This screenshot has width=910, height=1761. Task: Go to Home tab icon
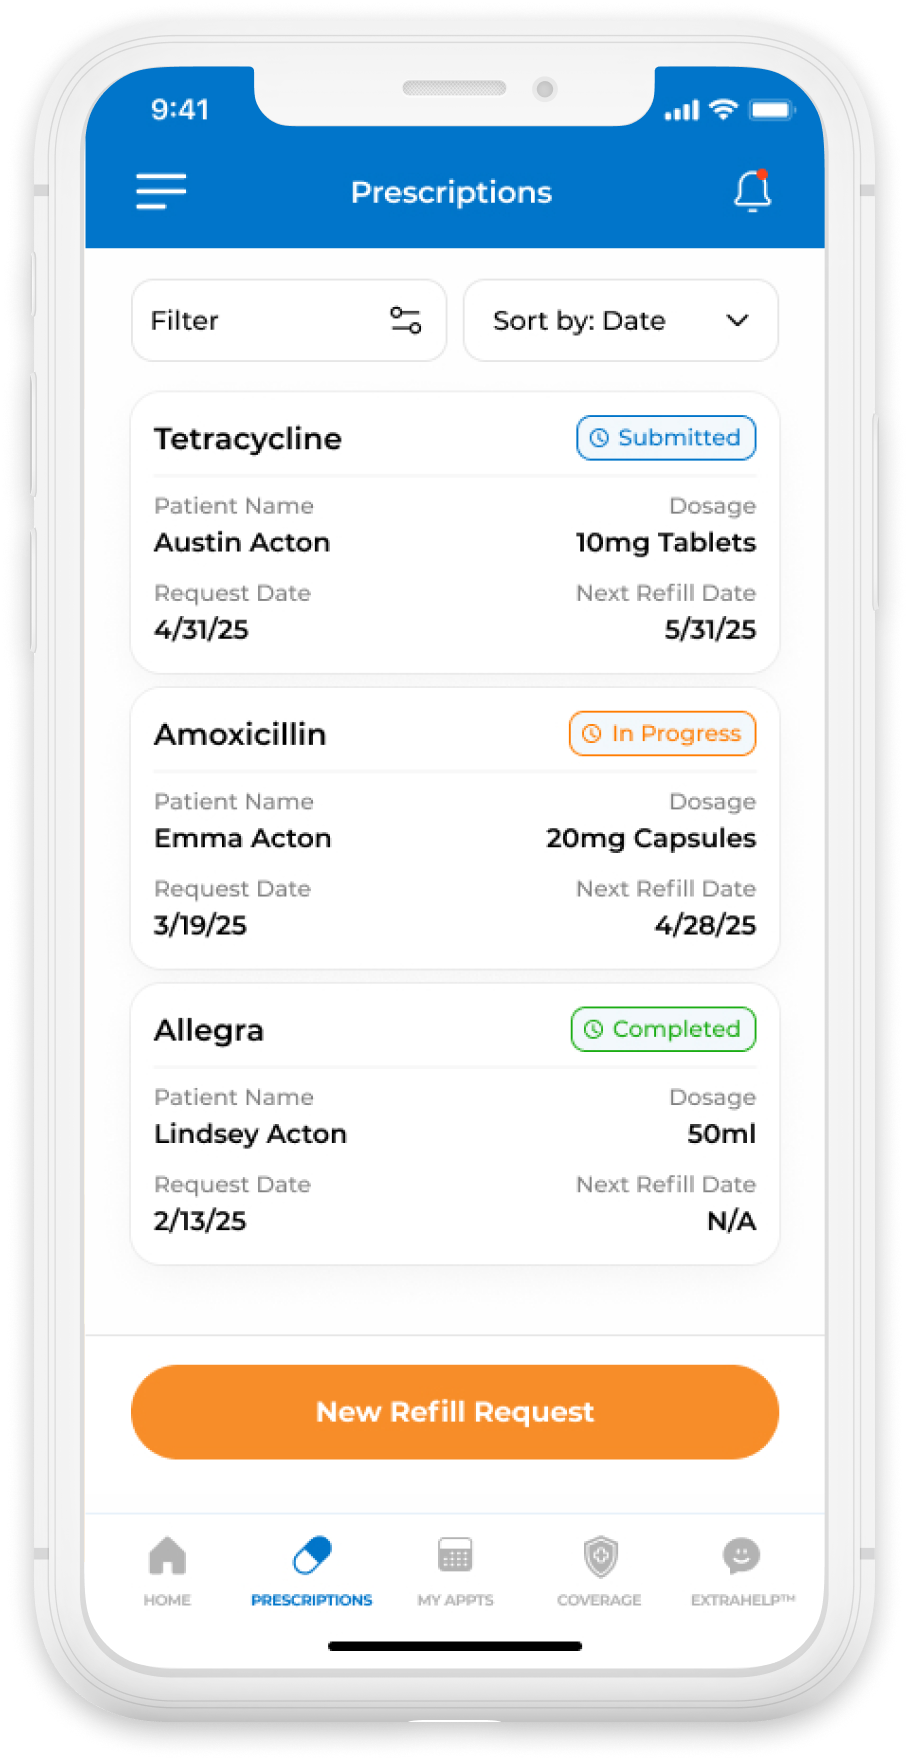point(167,1556)
